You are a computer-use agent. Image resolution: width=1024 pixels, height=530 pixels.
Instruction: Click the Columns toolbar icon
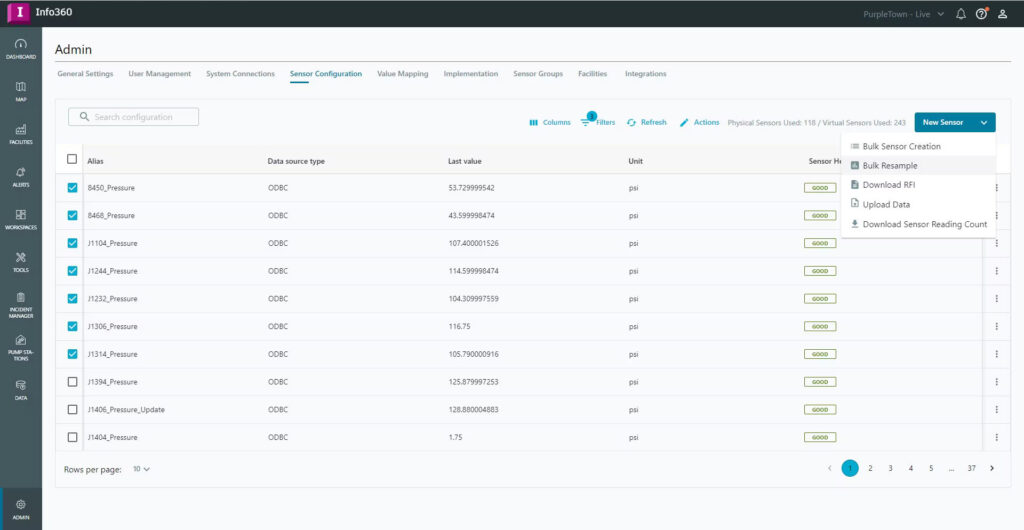click(534, 123)
